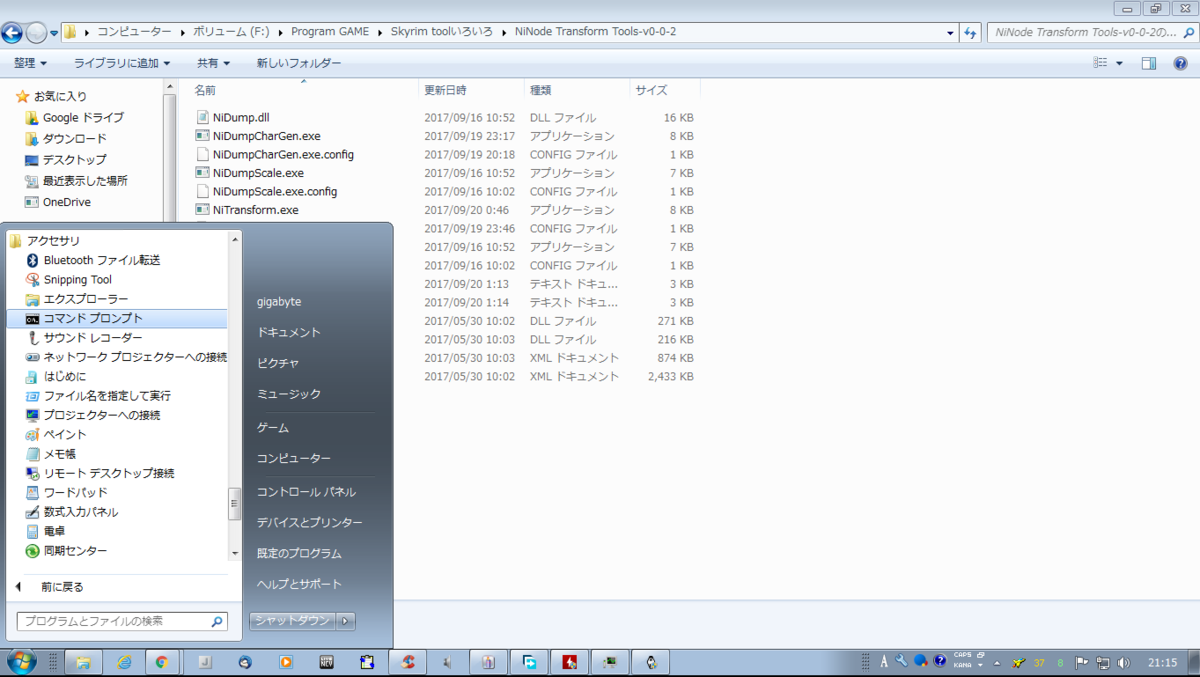The width and height of the screenshot is (1200, 677).
Task: Launch ワードパッド
Action: 66,492
